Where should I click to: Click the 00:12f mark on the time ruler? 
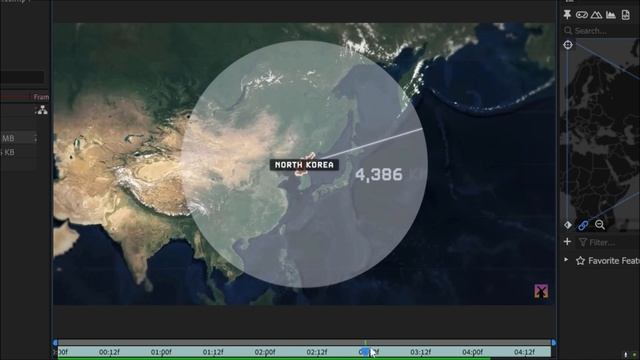[x=109, y=352]
